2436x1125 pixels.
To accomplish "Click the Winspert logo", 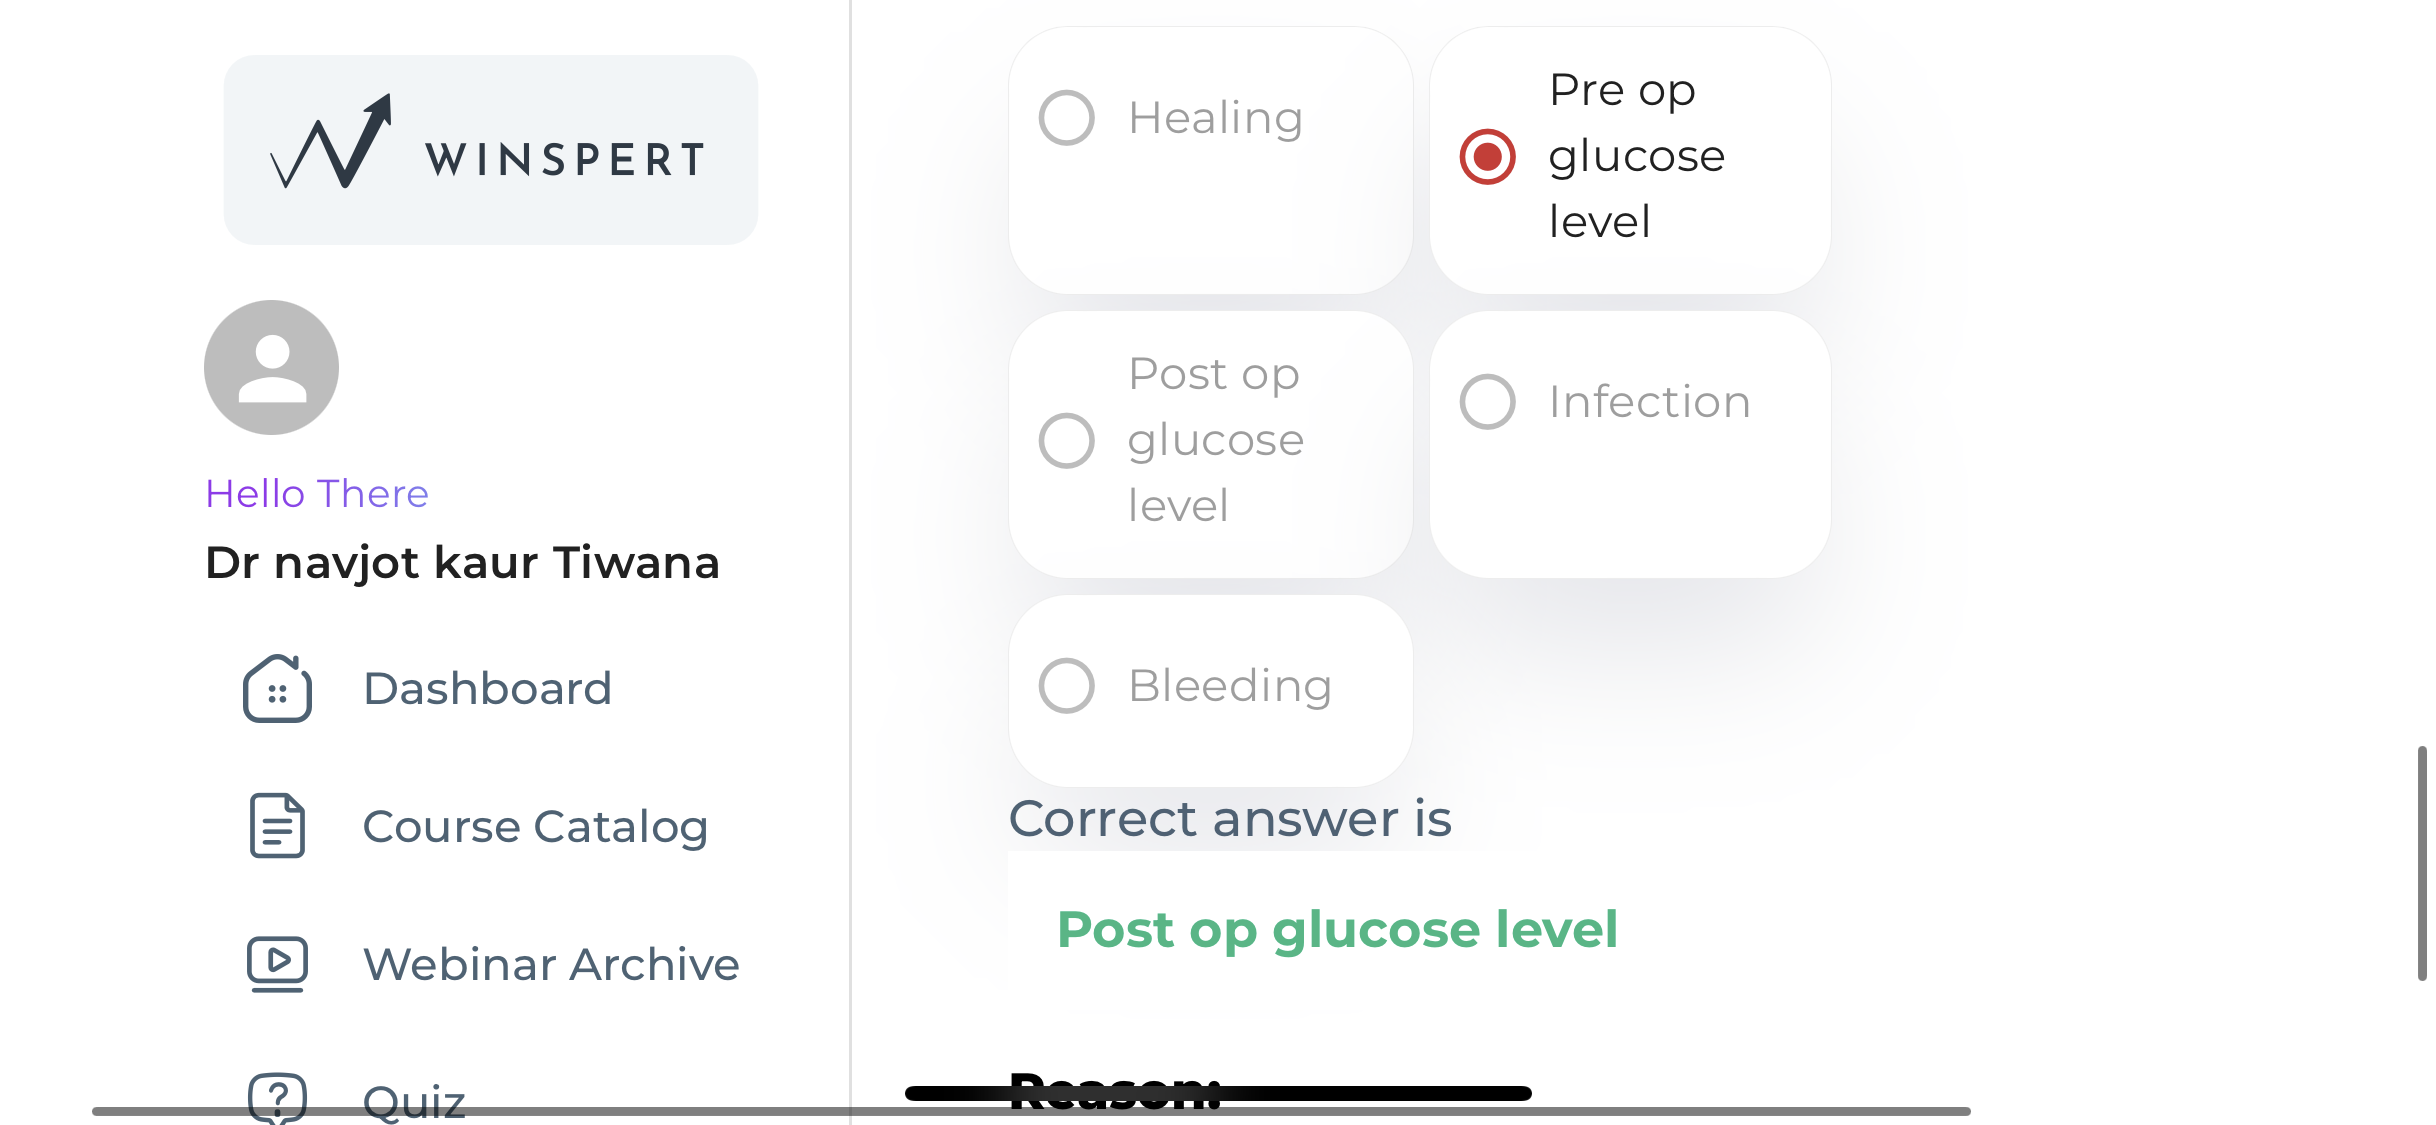I will 490,150.
